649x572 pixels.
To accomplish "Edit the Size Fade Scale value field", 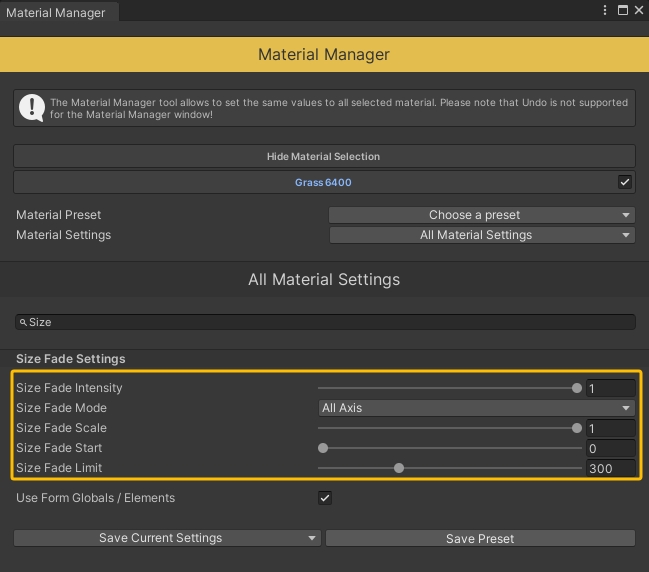I will coord(611,428).
